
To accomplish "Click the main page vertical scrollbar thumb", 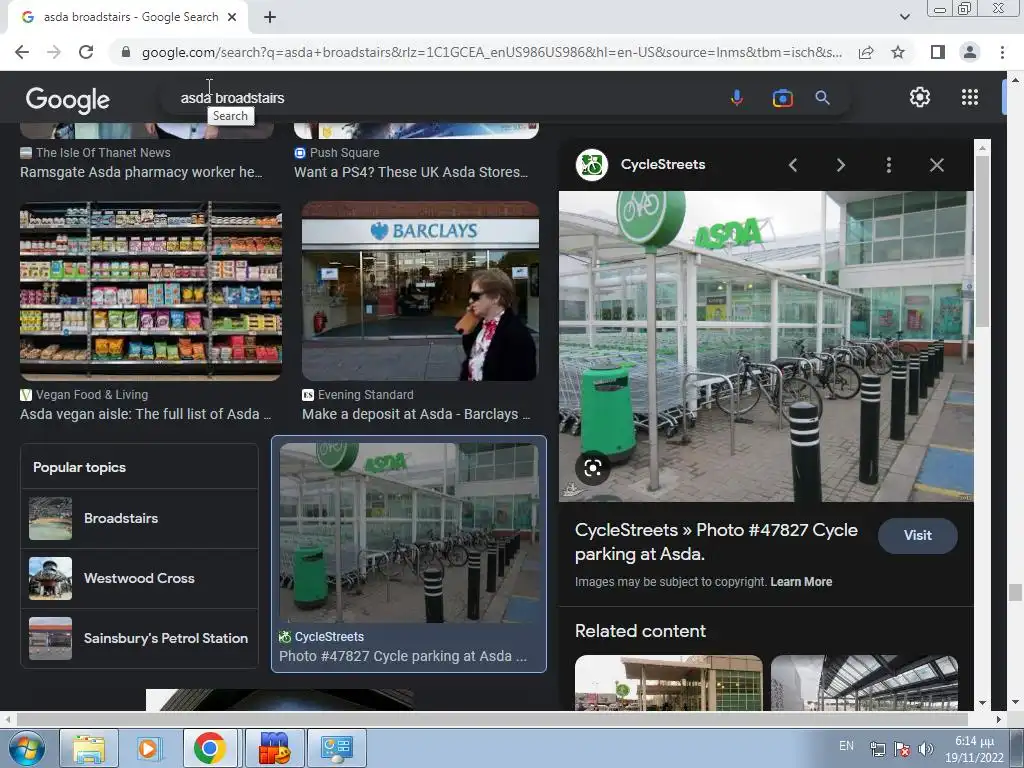I will pyautogui.click(x=1014, y=592).
